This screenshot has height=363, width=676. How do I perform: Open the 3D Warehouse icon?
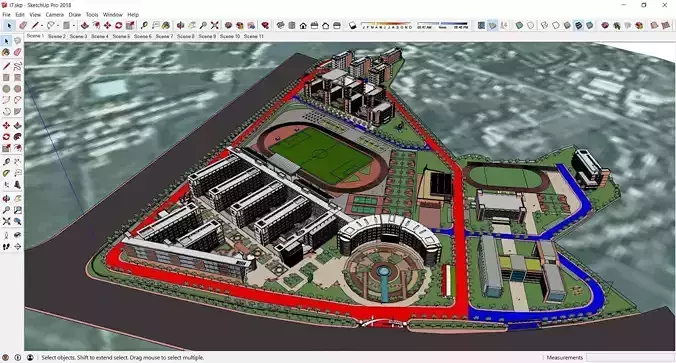click(x=228, y=25)
